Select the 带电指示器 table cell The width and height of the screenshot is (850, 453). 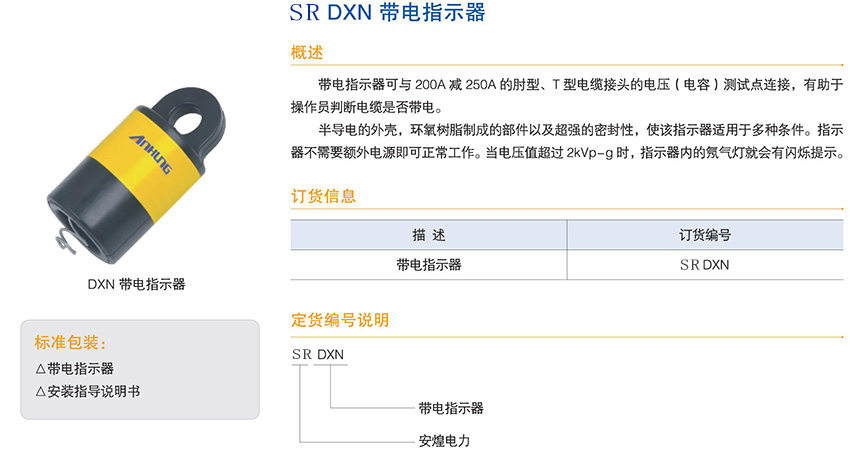(429, 264)
